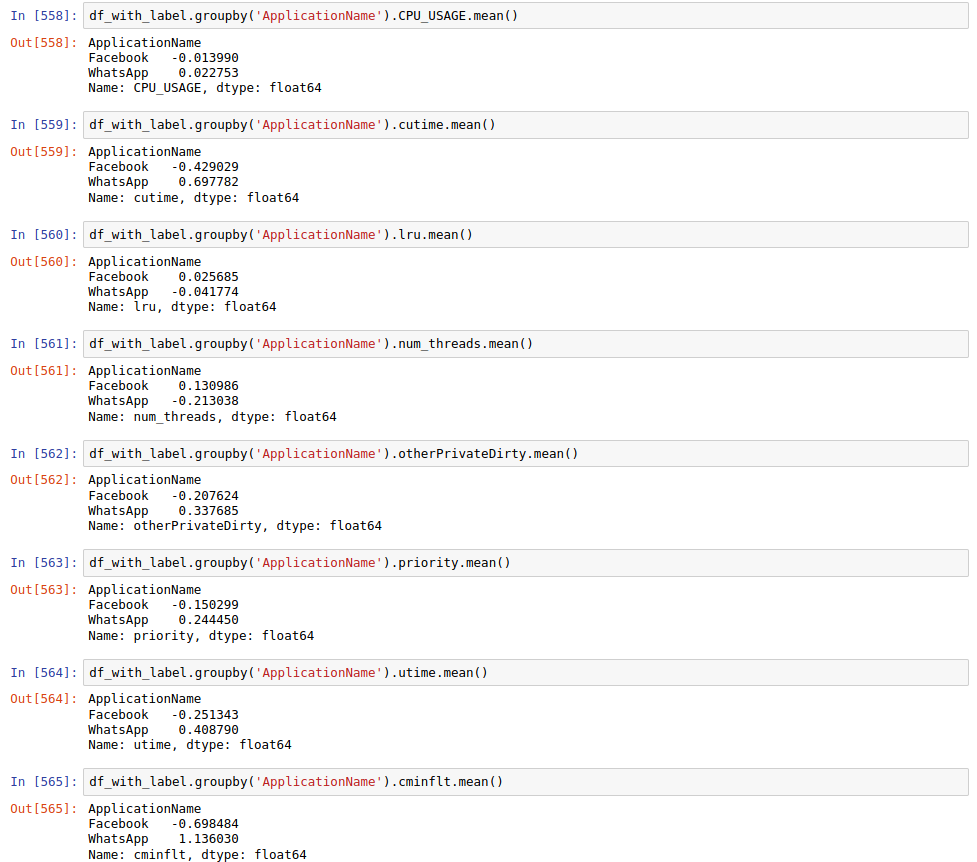
Task: Place cursor in lru.mean() code cell
Action: [x=525, y=235]
